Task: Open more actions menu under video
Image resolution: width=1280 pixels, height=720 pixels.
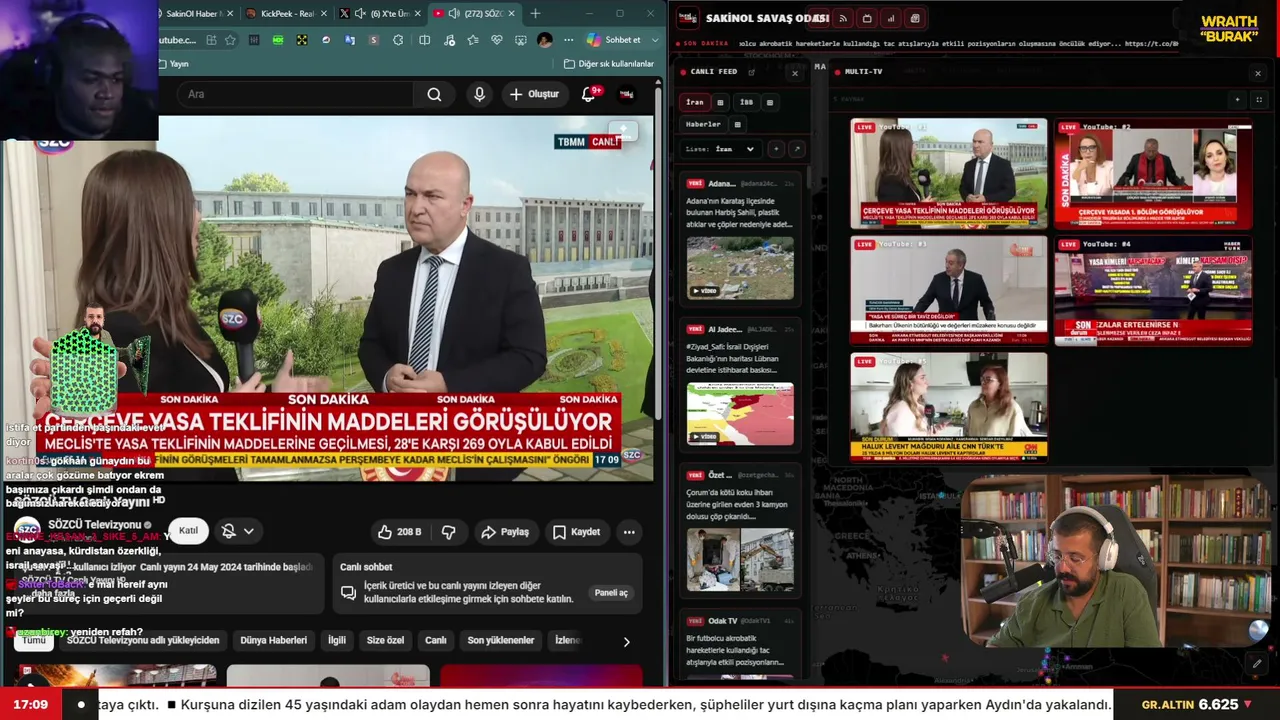Action: tap(629, 532)
